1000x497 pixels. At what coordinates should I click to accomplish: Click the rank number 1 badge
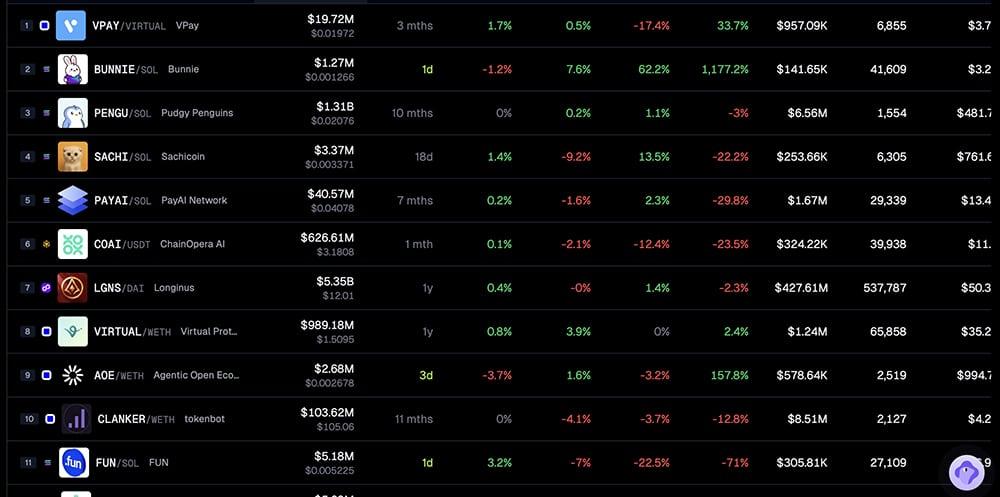coord(26,25)
